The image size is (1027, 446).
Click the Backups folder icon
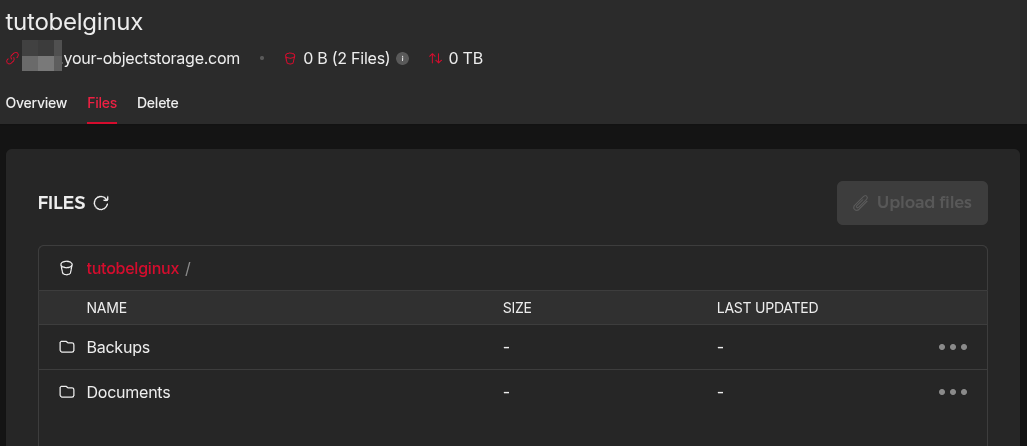click(x=67, y=347)
